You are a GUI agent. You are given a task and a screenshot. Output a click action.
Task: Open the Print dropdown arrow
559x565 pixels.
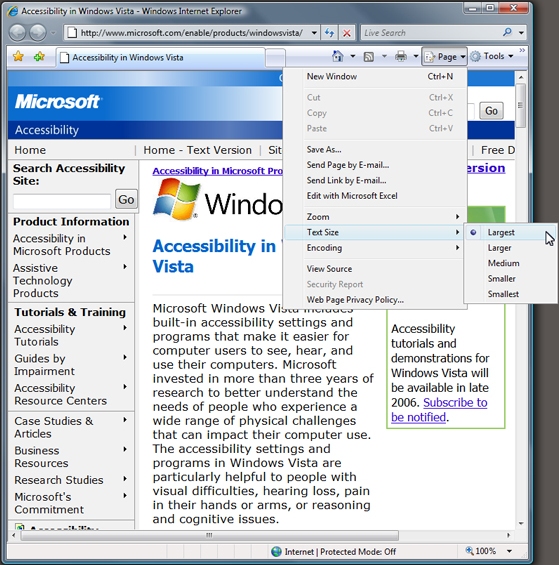click(416, 56)
